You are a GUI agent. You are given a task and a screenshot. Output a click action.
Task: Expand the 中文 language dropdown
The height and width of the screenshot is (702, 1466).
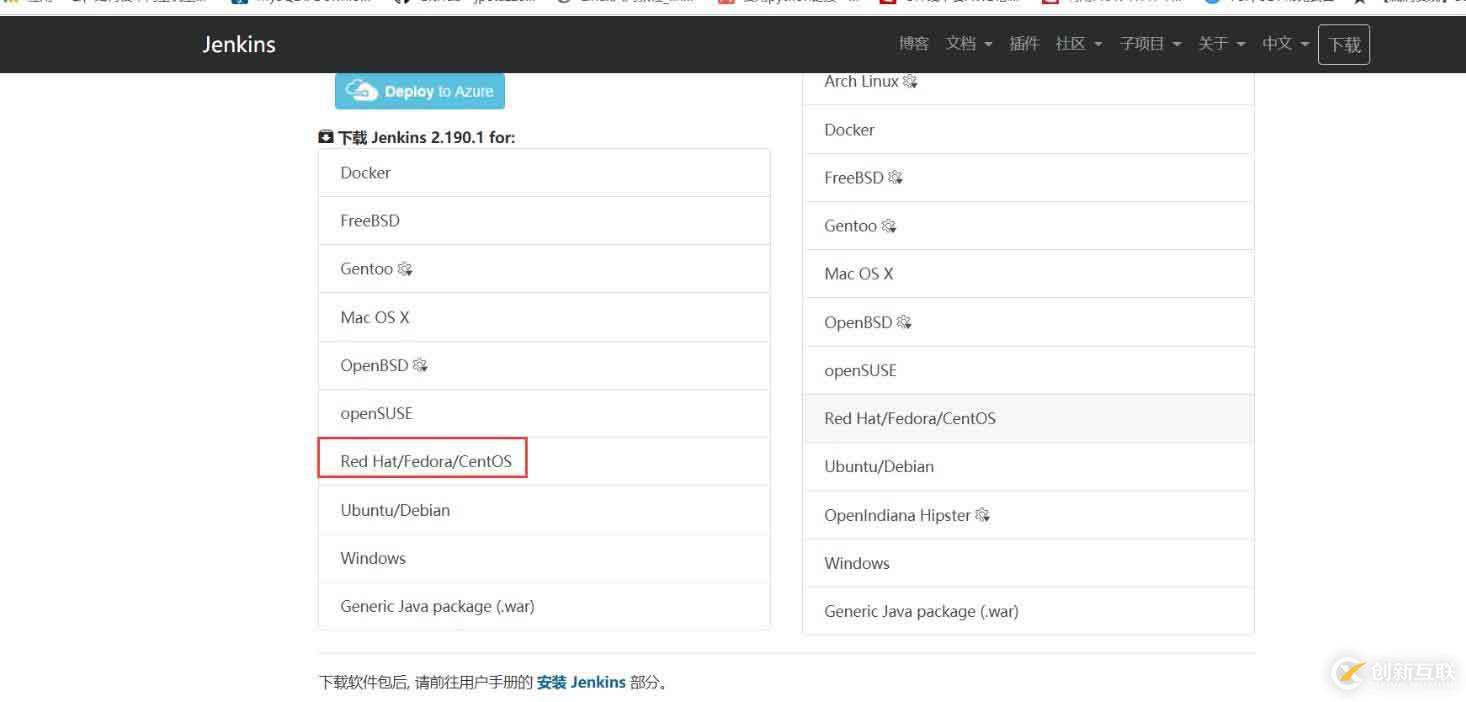click(1286, 44)
